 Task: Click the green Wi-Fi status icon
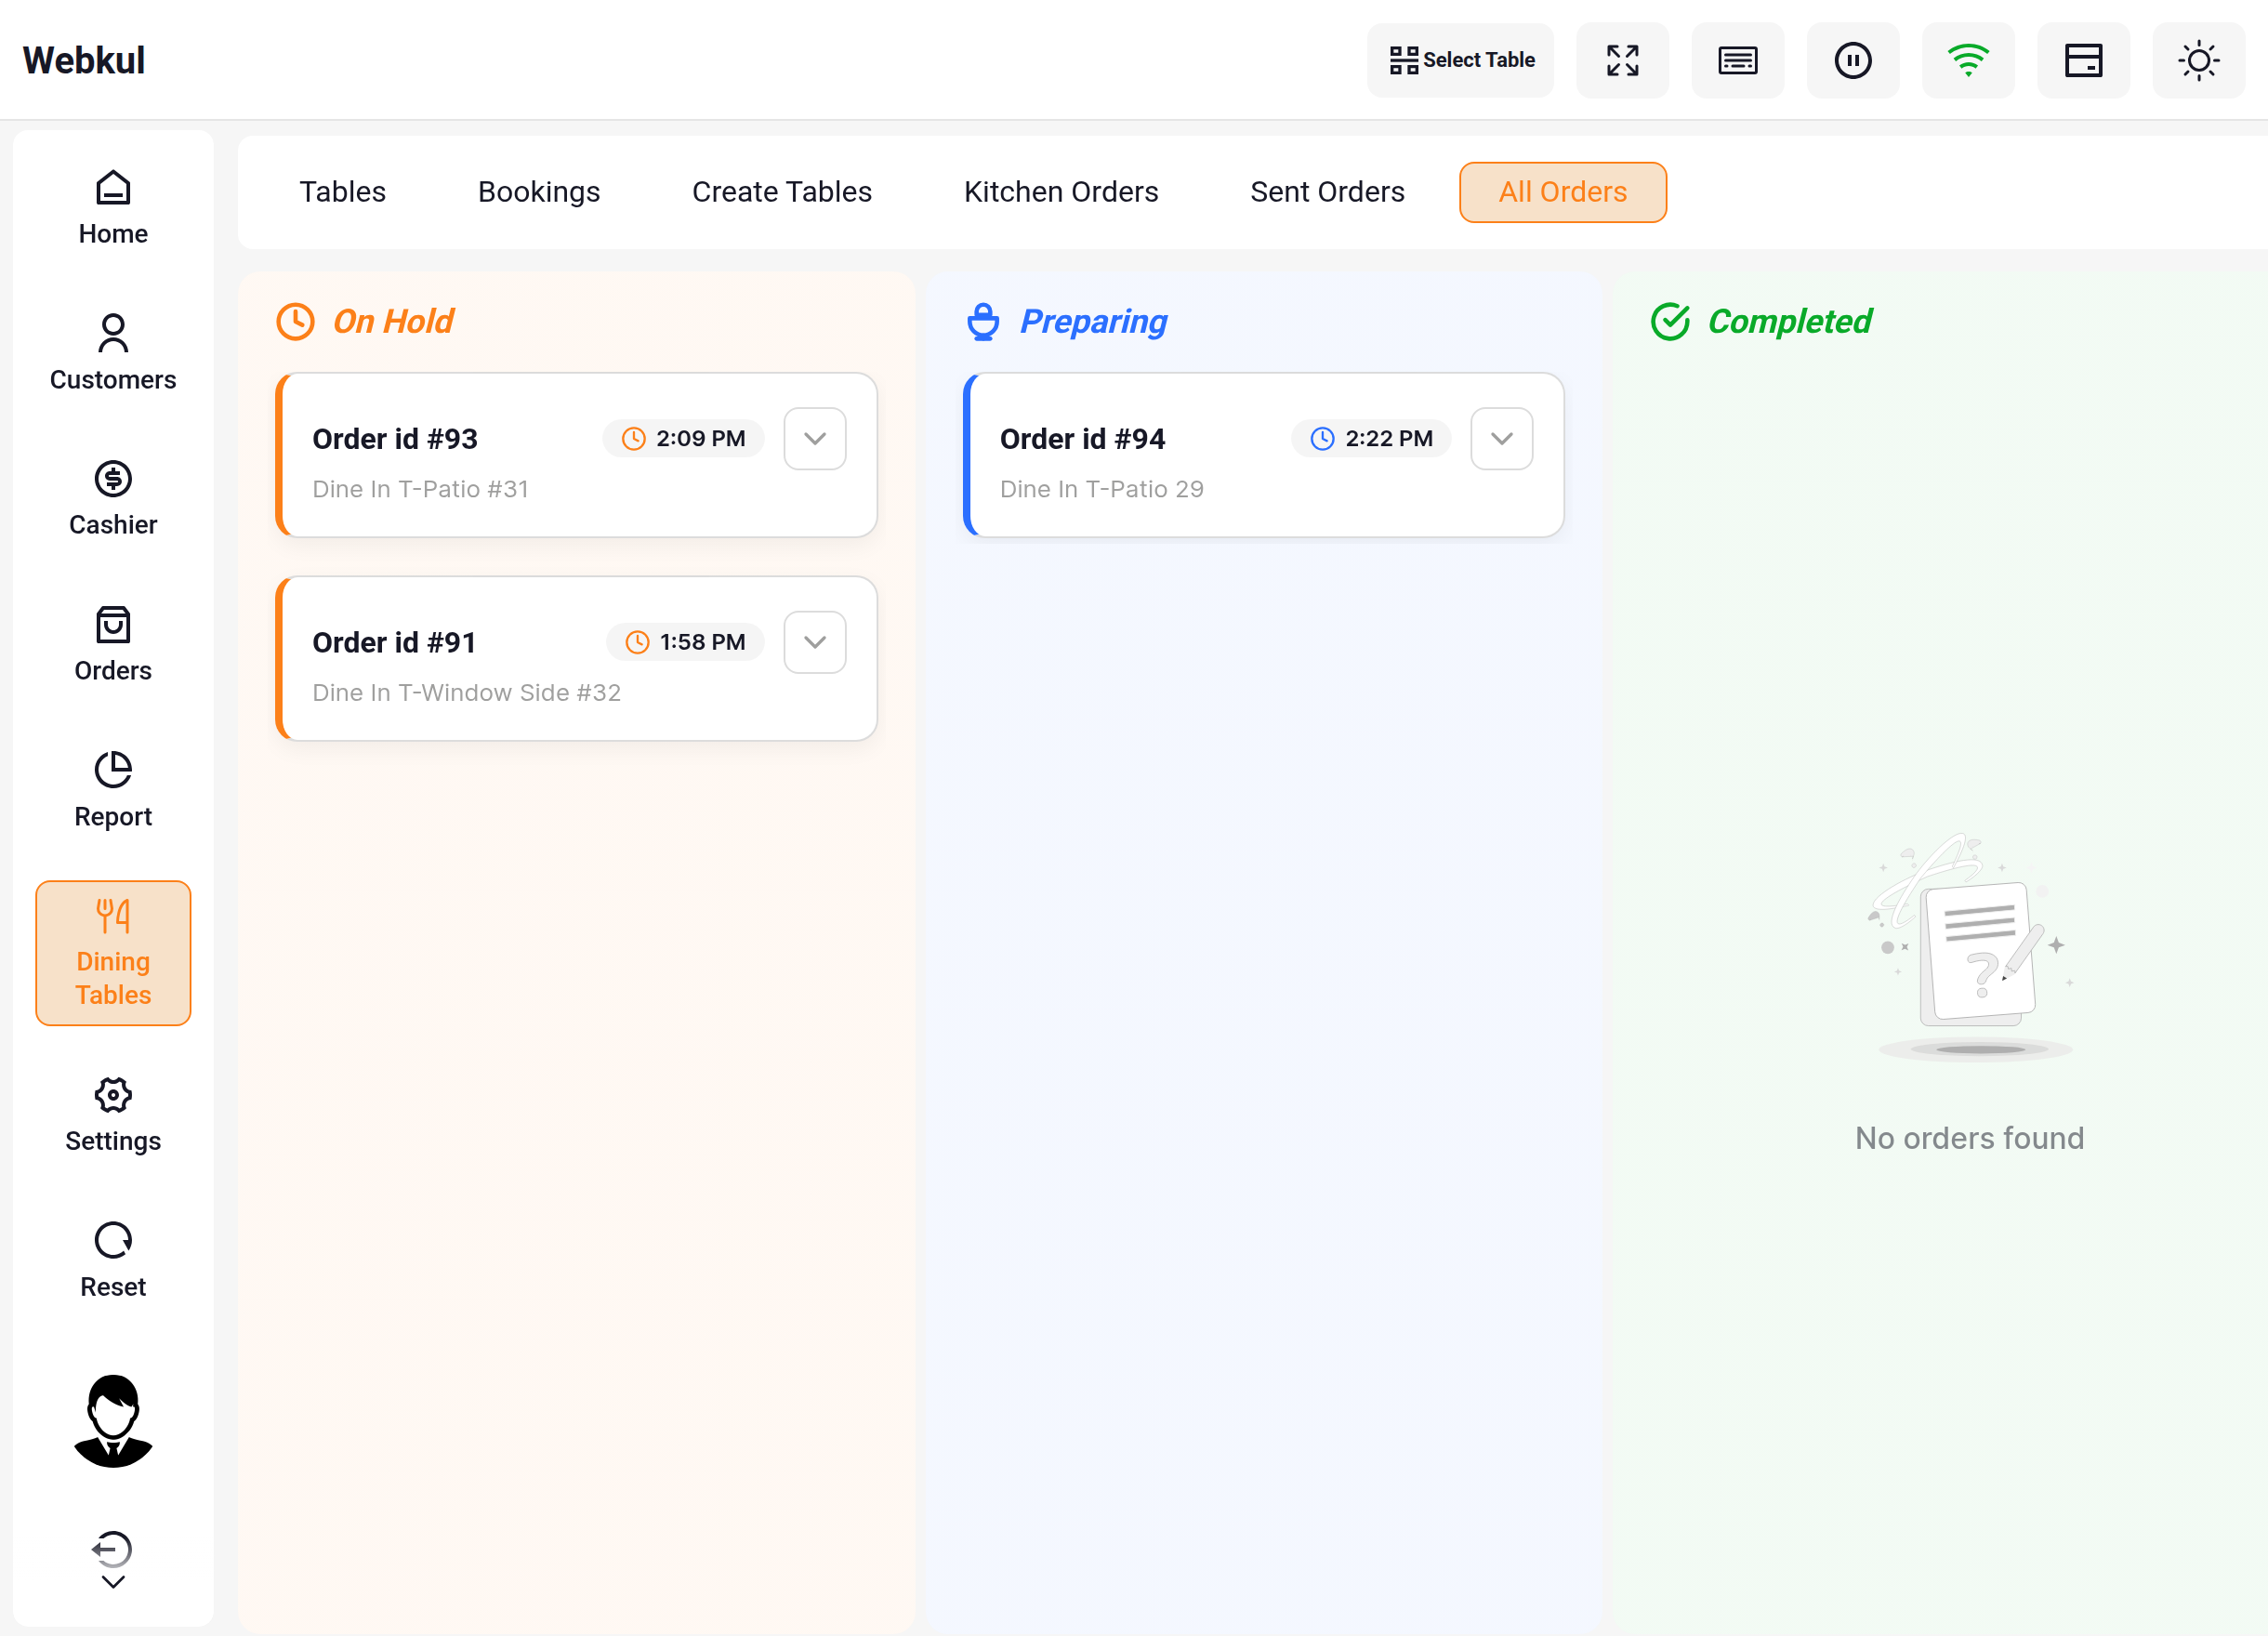click(1968, 60)
